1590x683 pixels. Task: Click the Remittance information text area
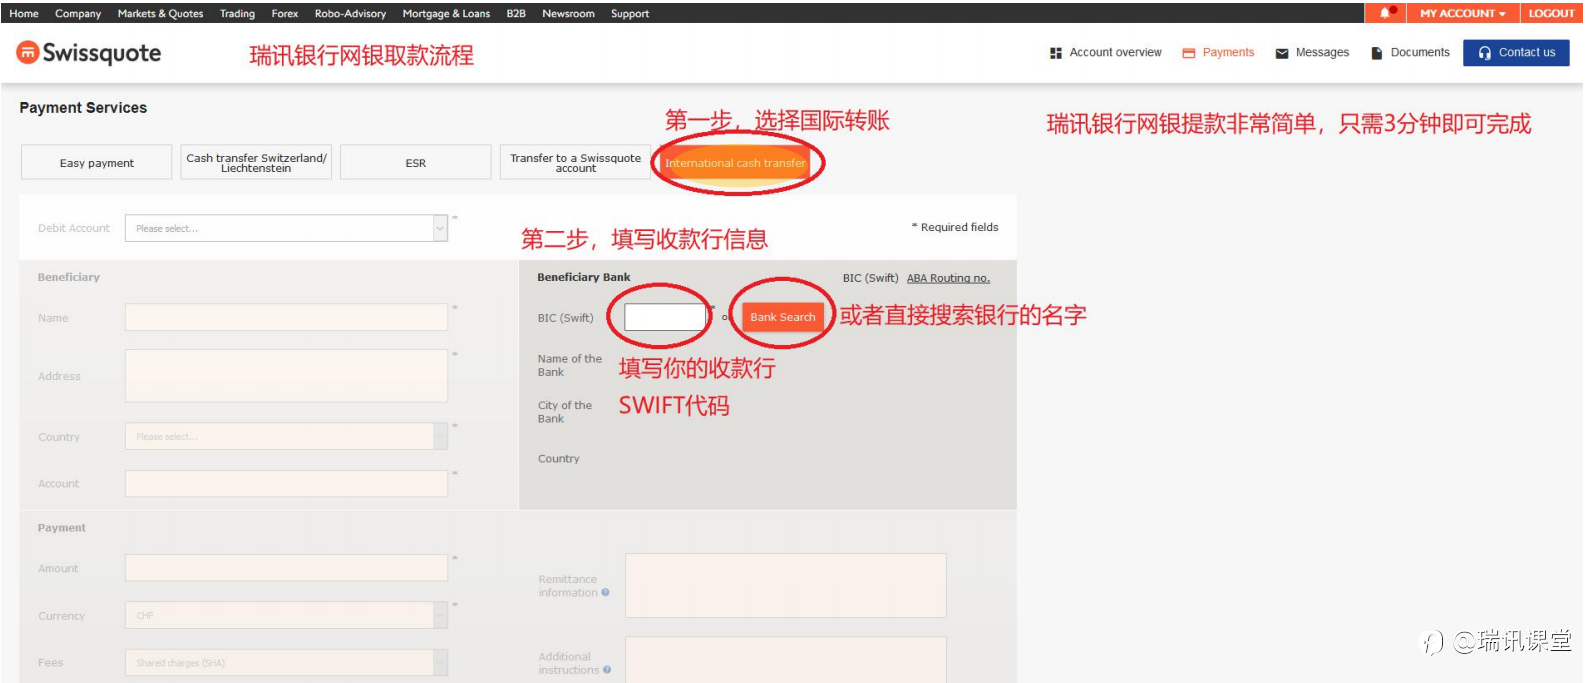coord(786,585)
